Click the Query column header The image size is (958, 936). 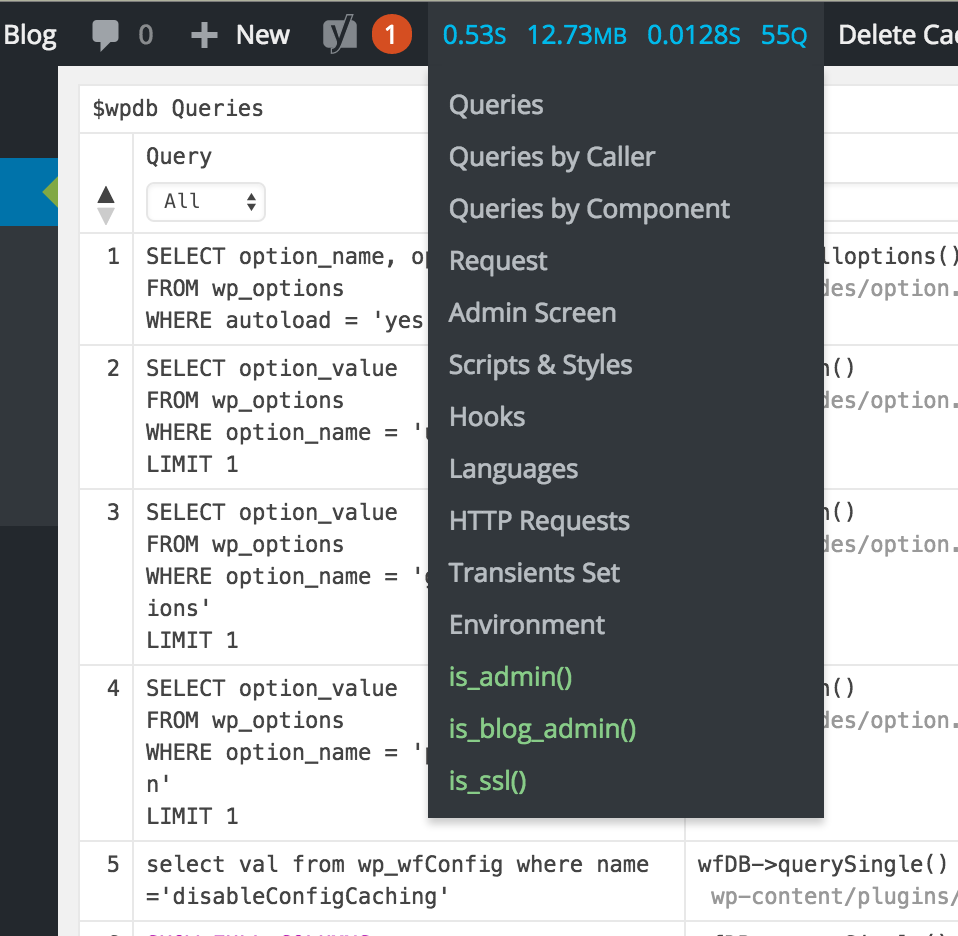(179, 156)
